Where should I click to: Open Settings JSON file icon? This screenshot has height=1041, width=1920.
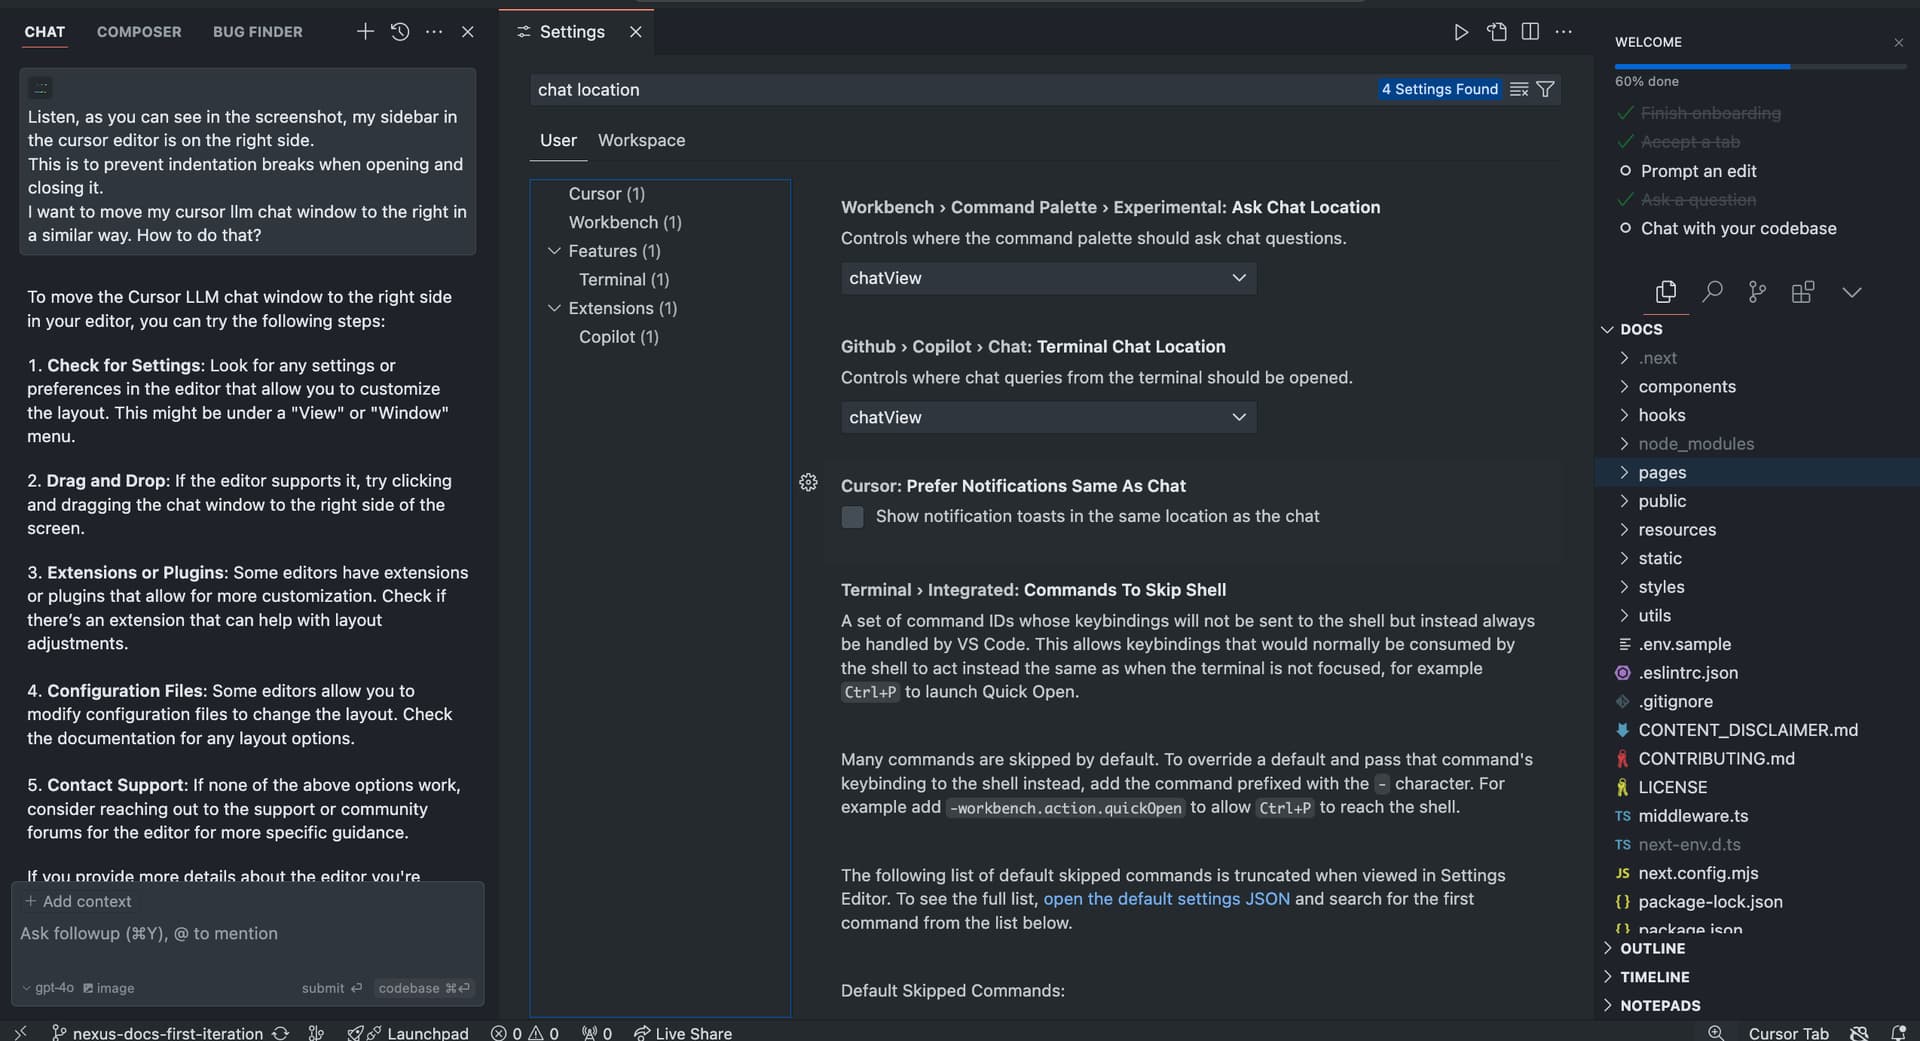tap(1497, 32)
